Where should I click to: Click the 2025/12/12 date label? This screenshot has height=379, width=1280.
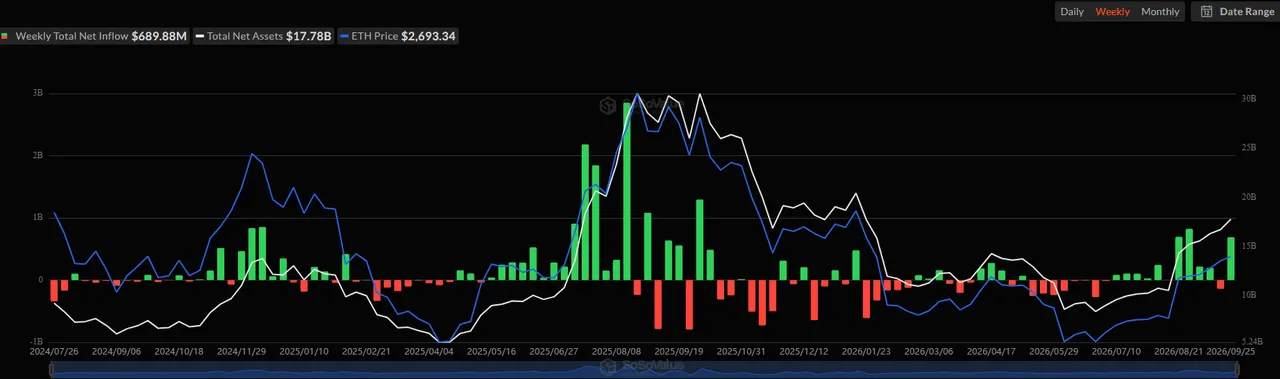click(x=803, y=352)
